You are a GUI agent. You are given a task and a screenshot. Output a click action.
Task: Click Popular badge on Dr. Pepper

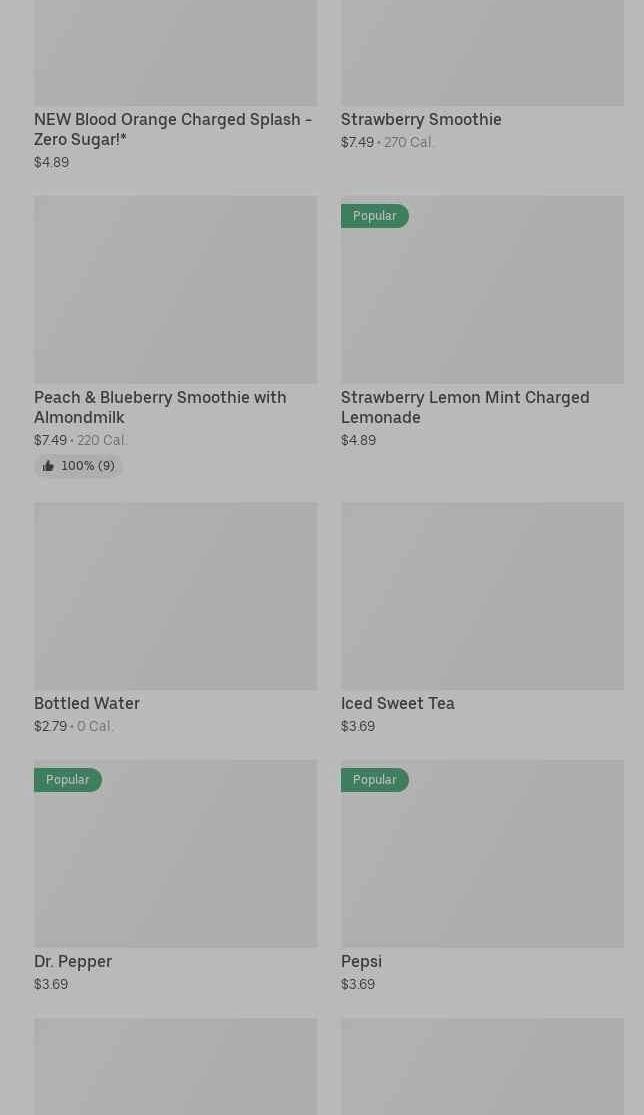pos(67,780)
